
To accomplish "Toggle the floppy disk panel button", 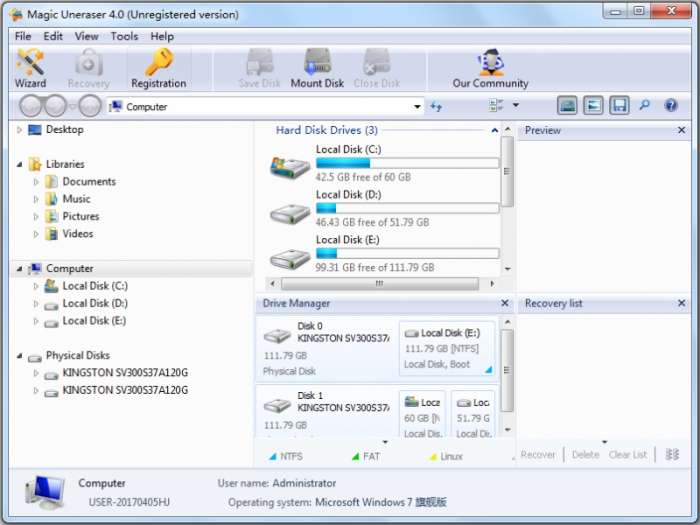I will tap(619, 106).
